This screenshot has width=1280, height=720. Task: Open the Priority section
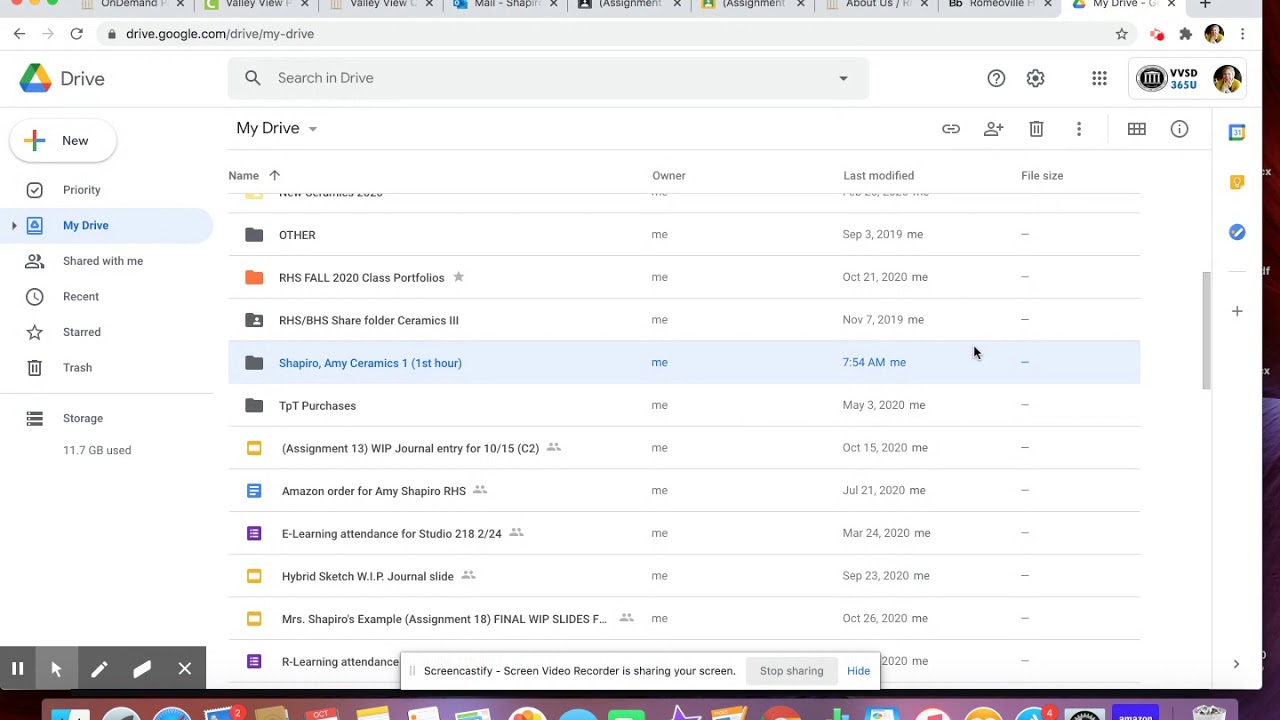click(82, 190)
